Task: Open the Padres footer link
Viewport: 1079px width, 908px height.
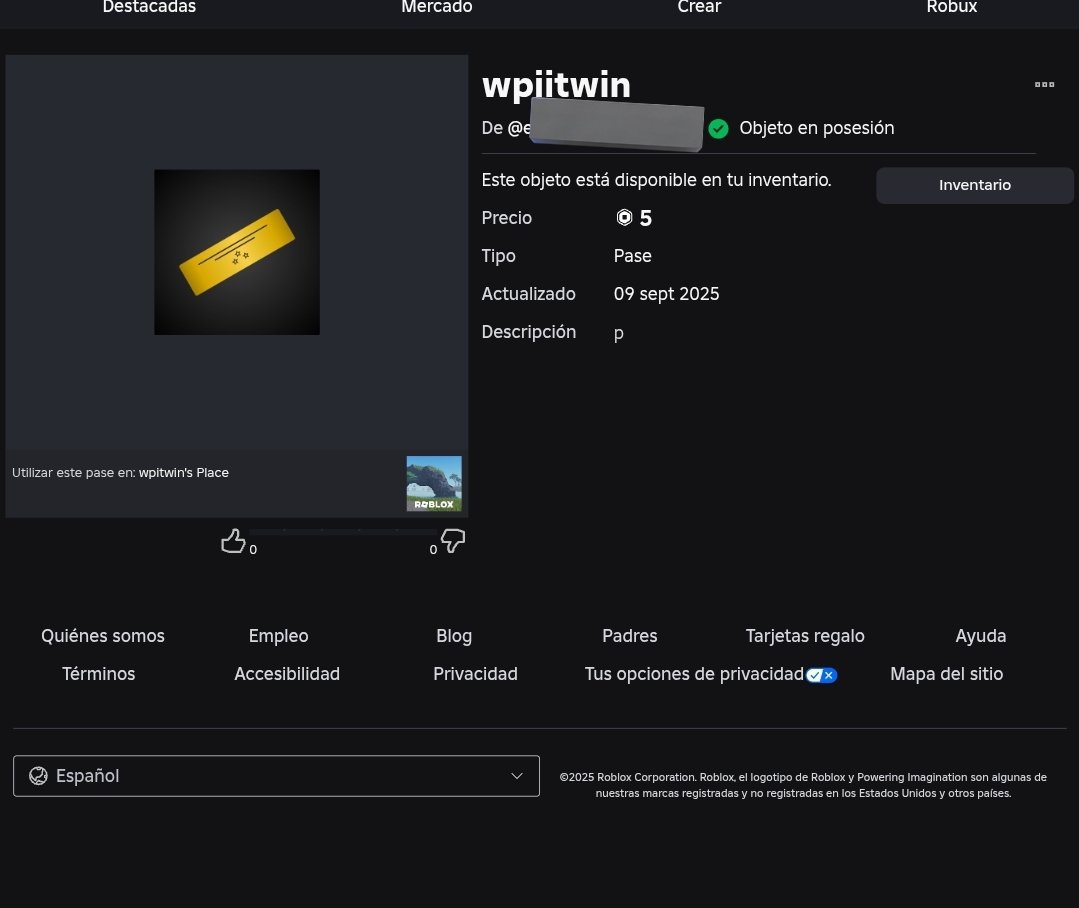Action: [x=630, y=636]
